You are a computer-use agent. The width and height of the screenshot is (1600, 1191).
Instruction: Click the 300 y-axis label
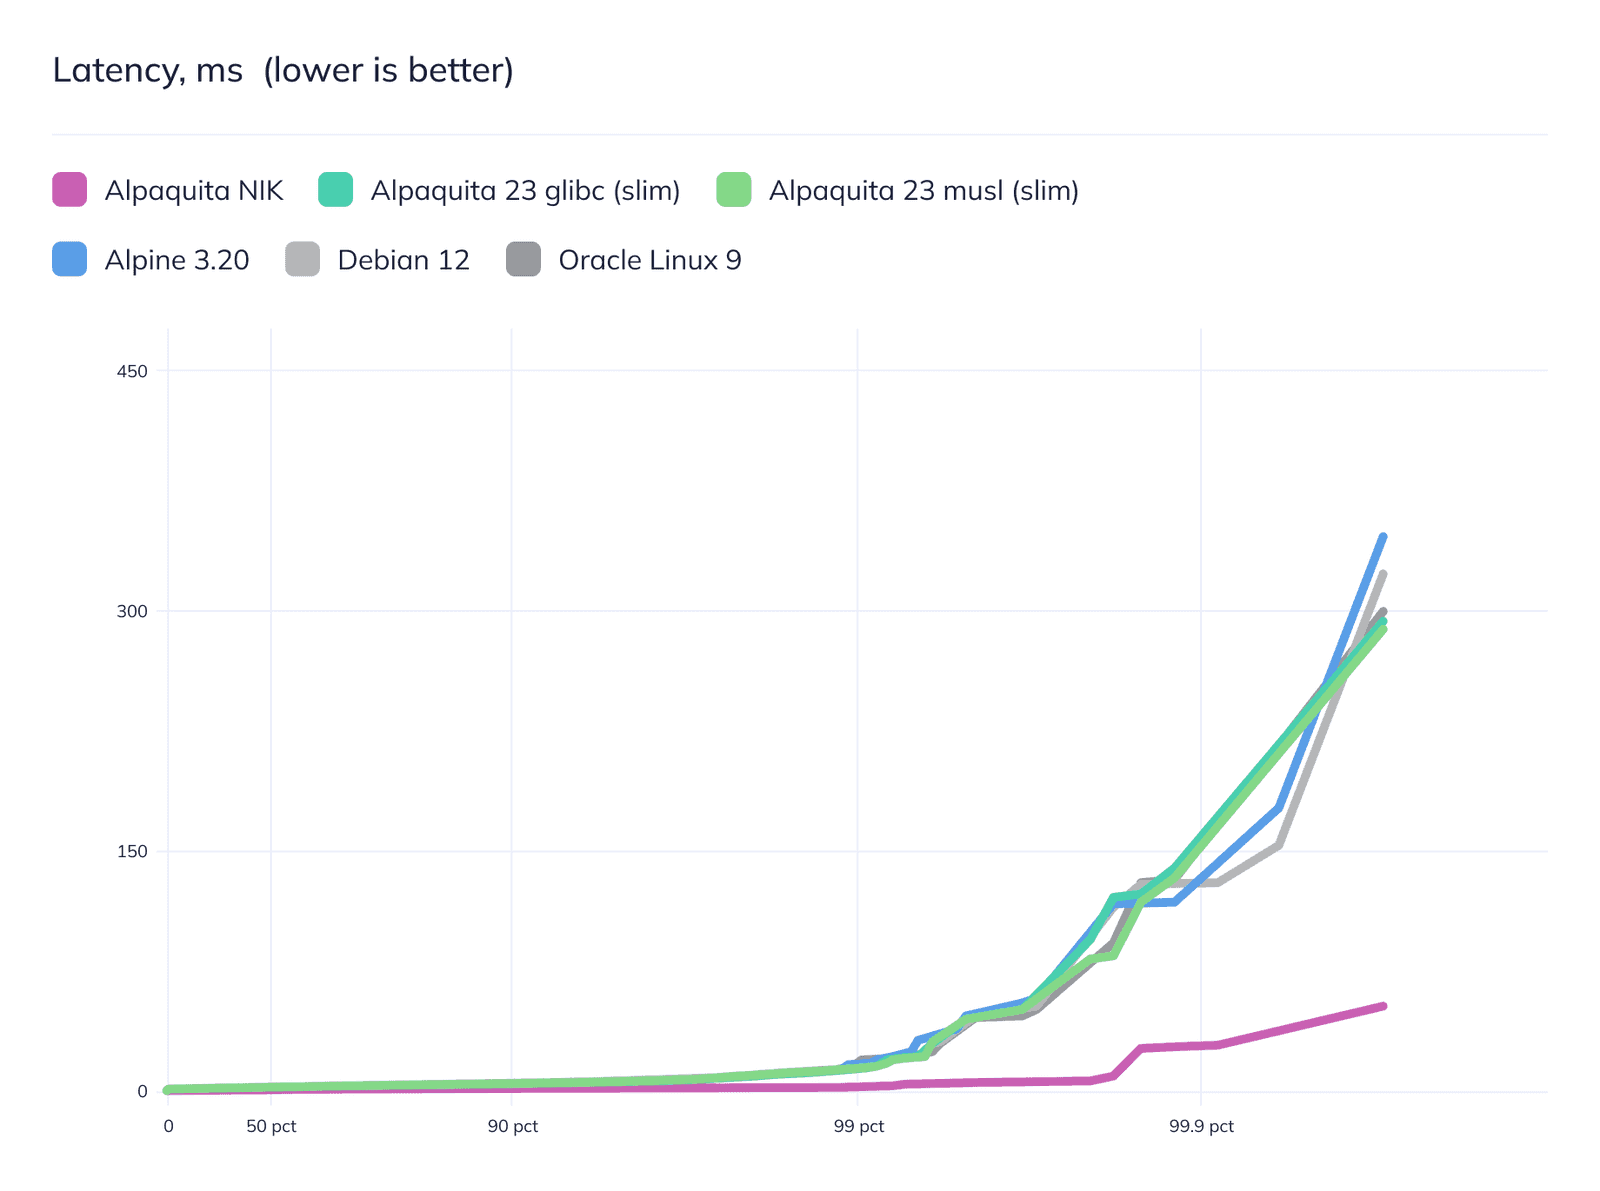(132, 611)
